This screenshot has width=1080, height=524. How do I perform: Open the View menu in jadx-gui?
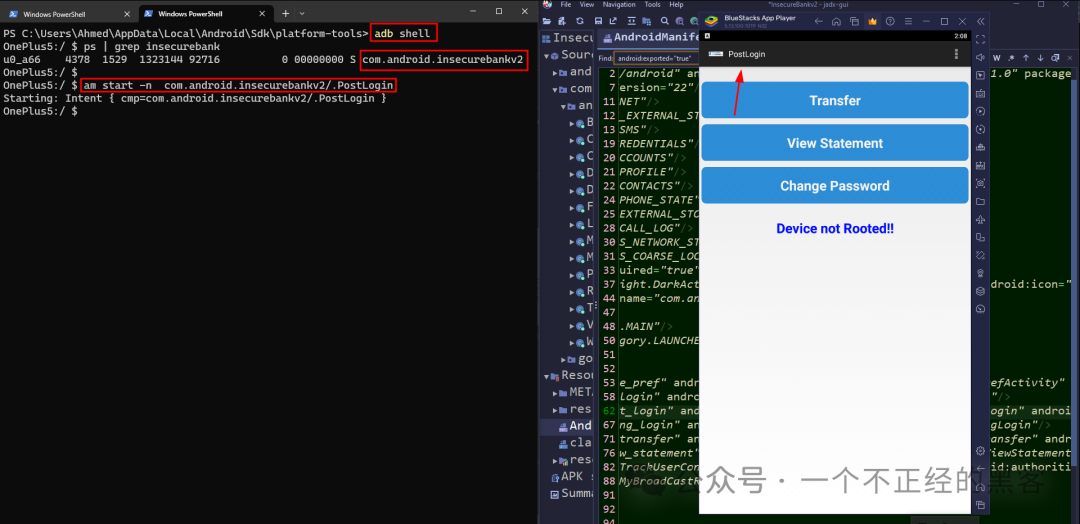point(587,5)
